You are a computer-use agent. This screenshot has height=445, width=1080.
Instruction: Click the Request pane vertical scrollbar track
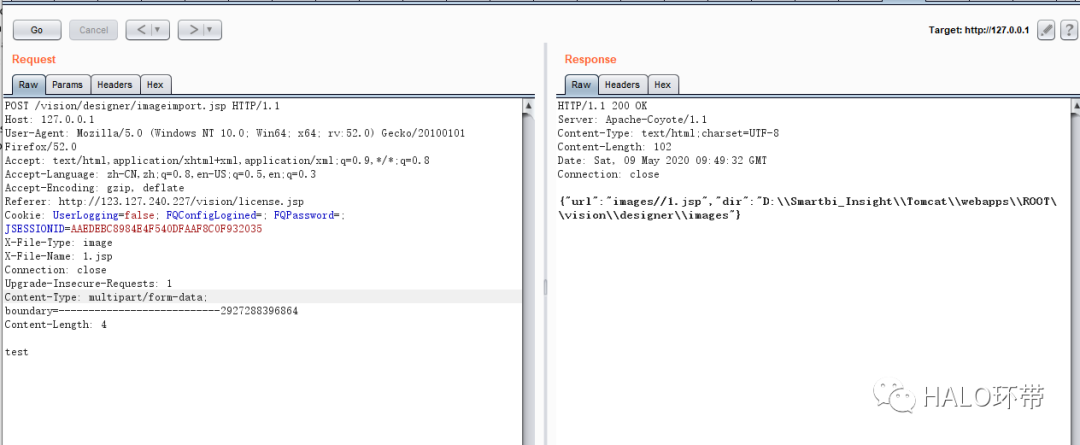pos(528,270)
